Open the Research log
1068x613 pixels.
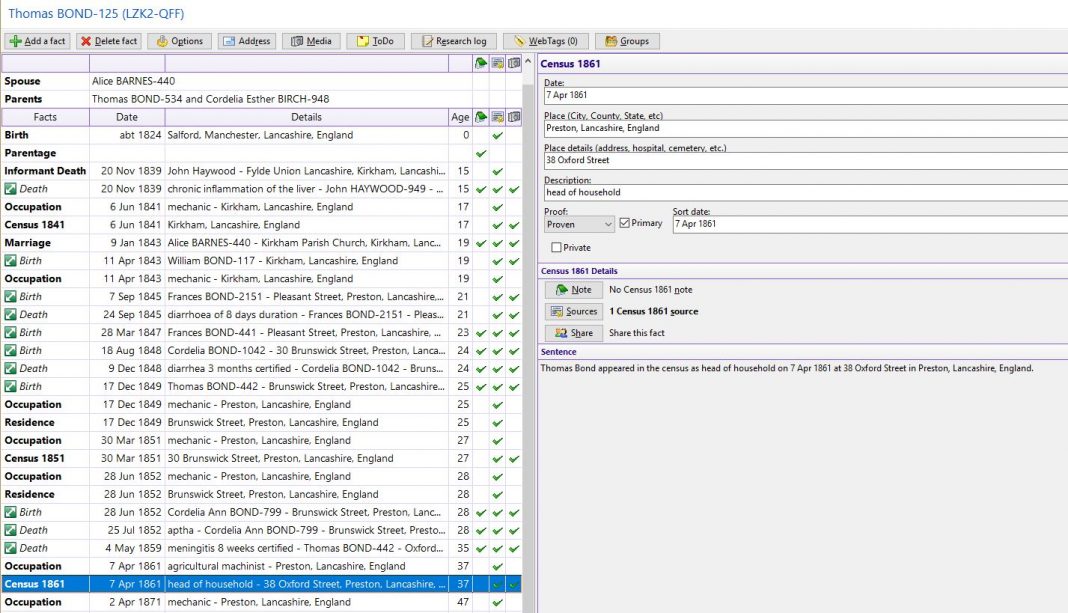pyautogui.click(x=454, y=41)
